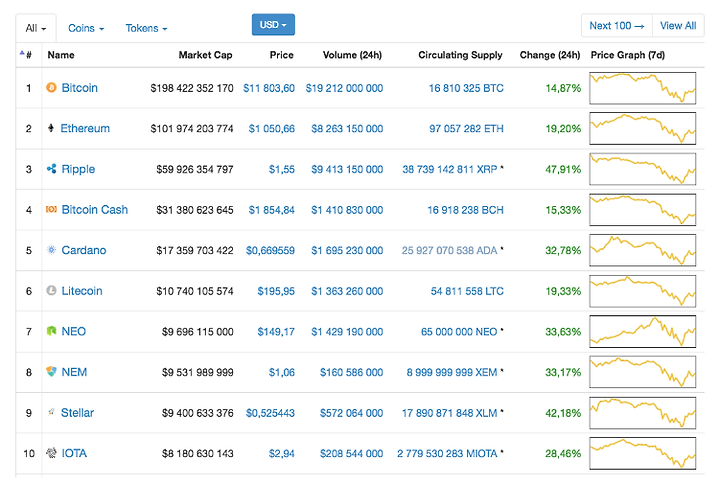Sort by Circulating Supply header

(x=460, y=55)
